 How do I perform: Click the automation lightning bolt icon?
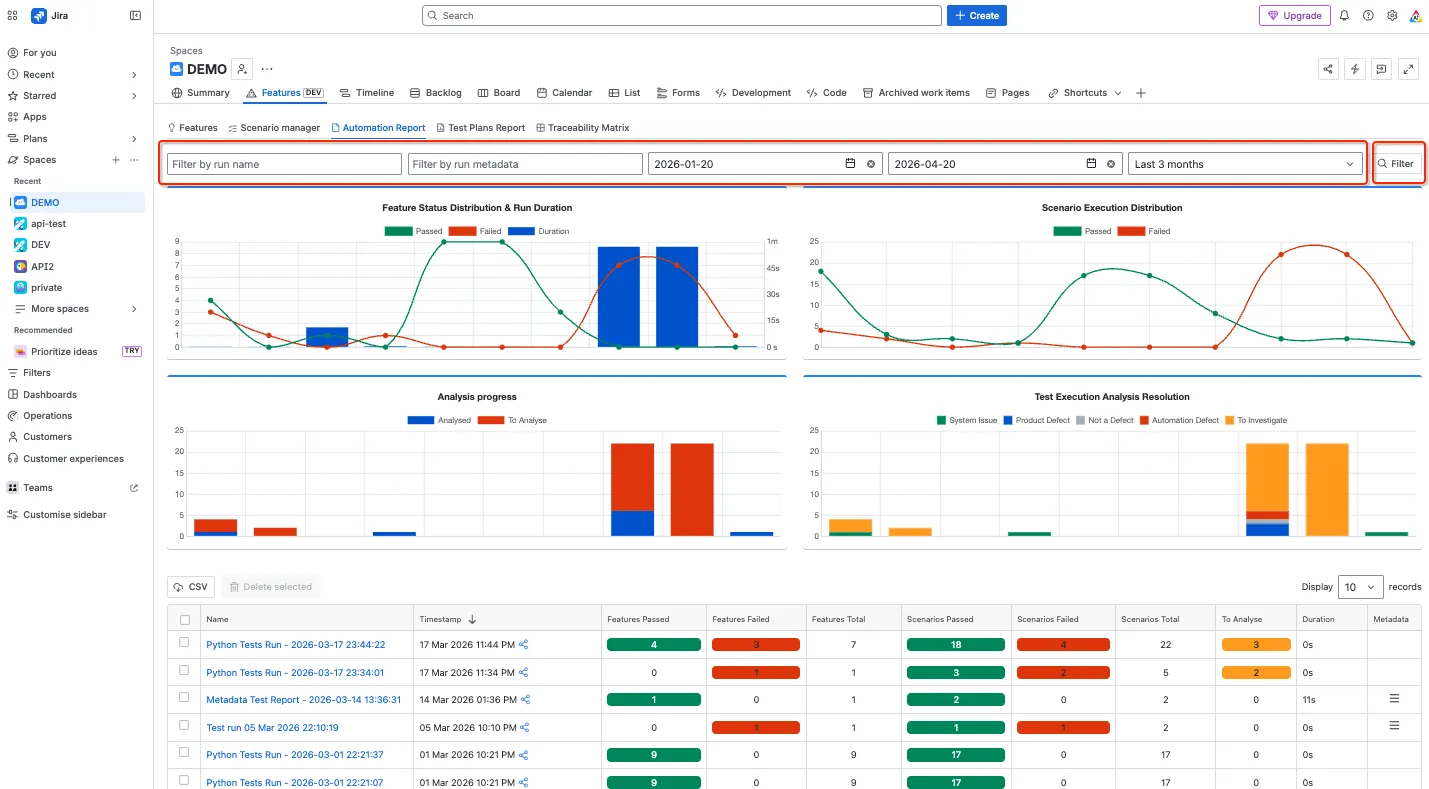(x=1355, y=69)
